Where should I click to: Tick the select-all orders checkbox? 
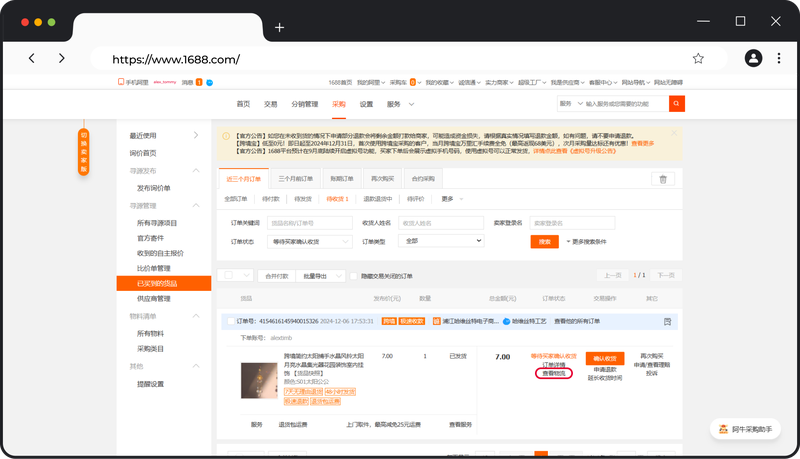(x=229, y=275)
